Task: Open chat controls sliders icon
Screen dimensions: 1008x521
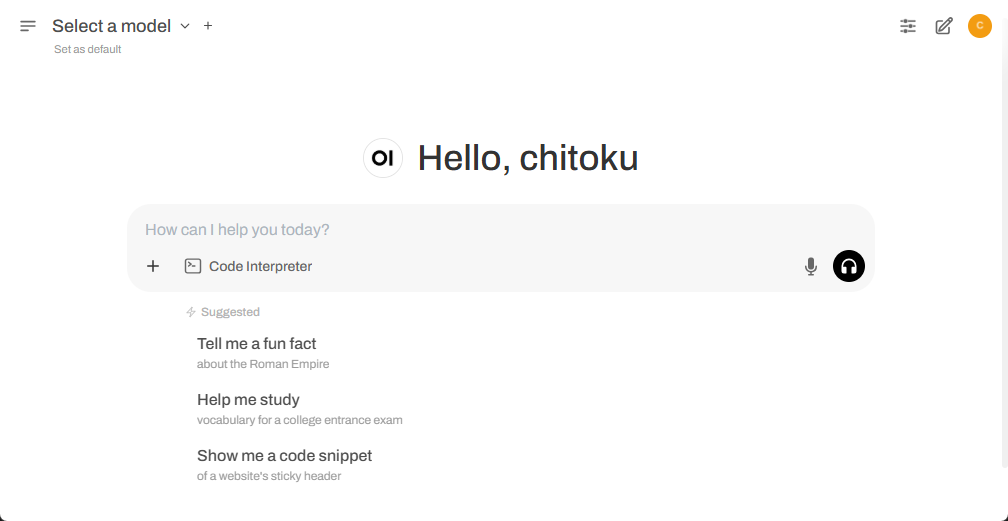Action: pyautogui.click(x=908, y=26)
